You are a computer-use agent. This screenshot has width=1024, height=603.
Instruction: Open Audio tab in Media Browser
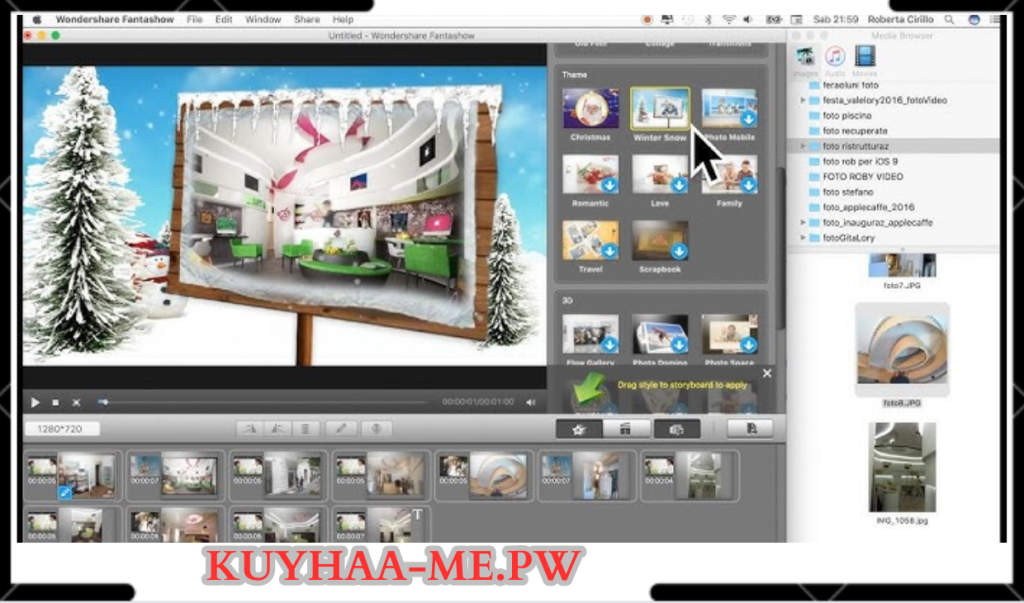pyautogui.click(x=835, y=62)
